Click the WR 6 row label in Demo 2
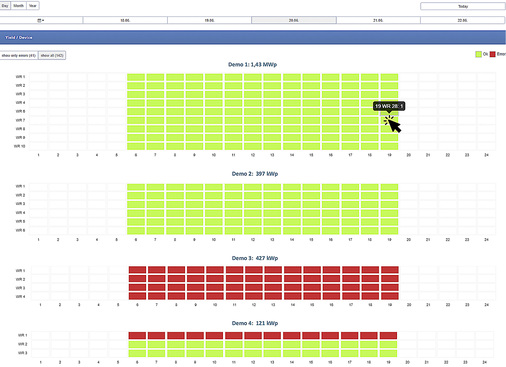506x367 pixels. pos(21,230)
